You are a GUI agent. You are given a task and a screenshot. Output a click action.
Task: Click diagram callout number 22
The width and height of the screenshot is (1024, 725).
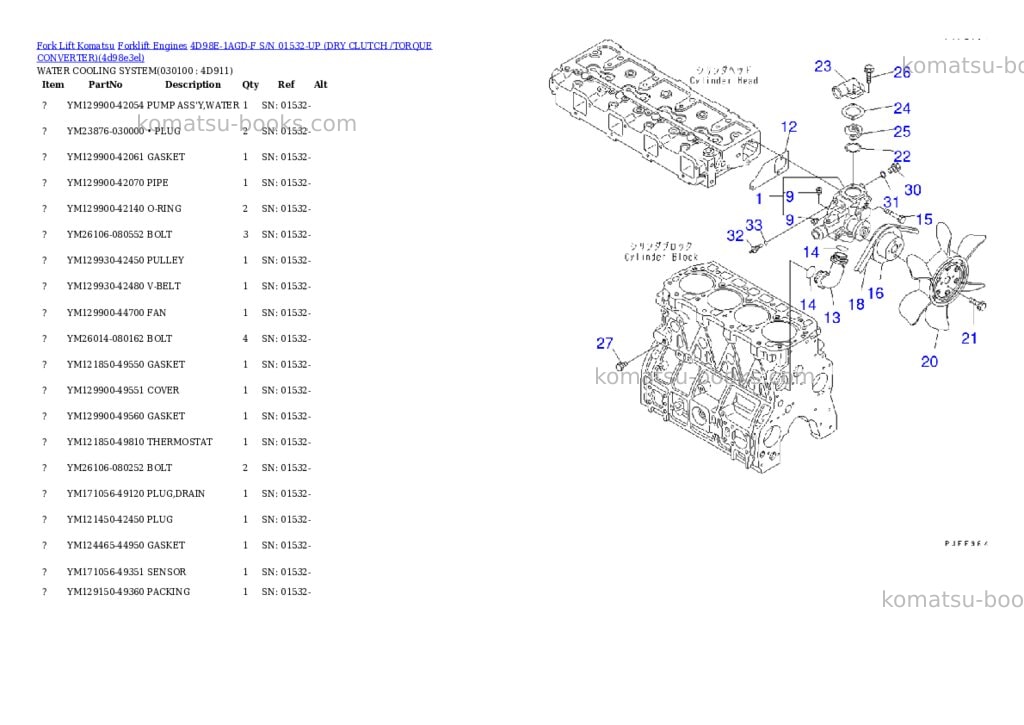point(902,156)
